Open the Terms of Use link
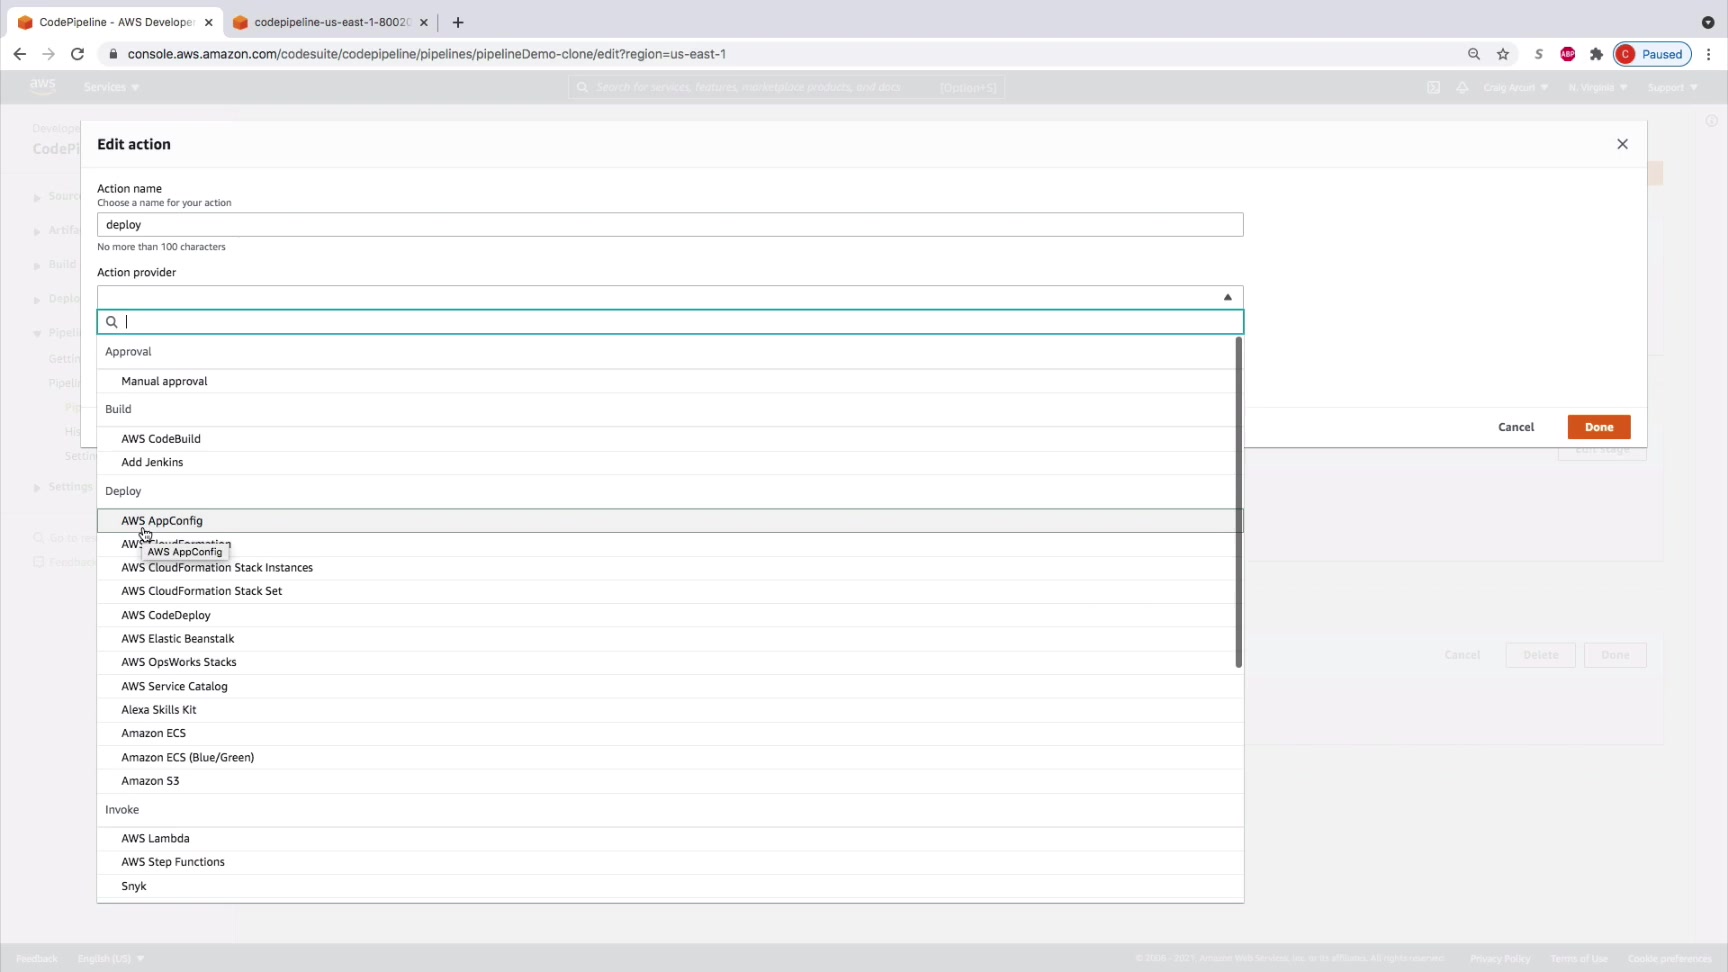 click(1579, 958)
